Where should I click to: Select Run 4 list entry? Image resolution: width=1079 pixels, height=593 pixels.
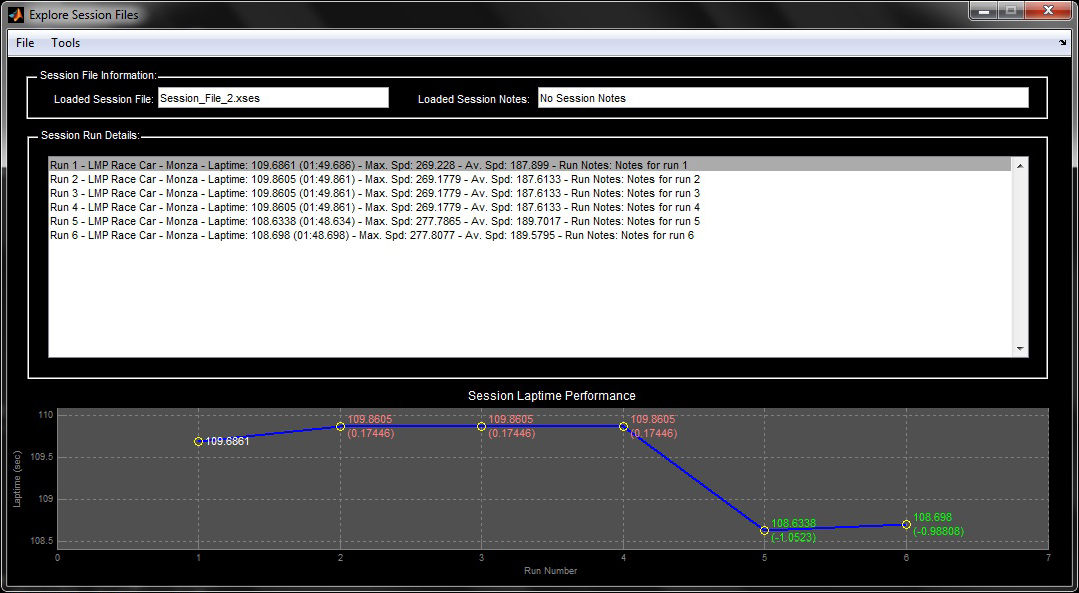click(374, 207)
